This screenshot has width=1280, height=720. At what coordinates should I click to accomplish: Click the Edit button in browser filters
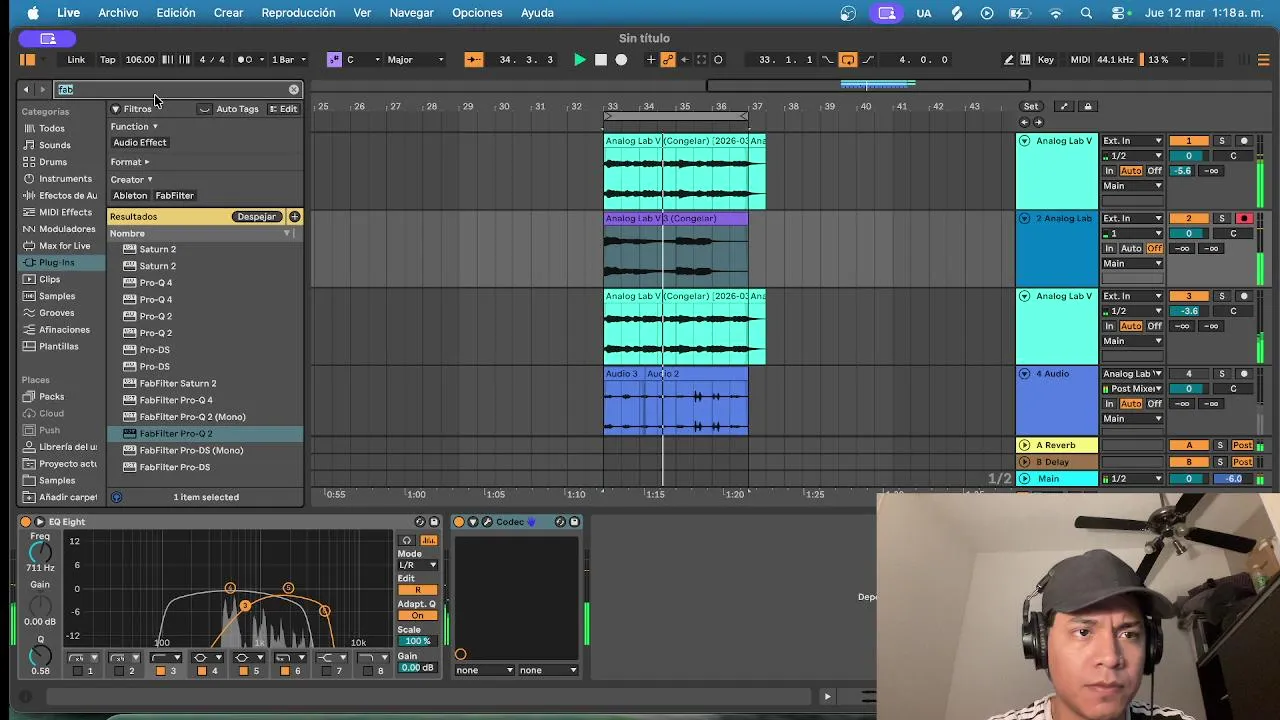pyautogui.click(x=283, y=109)
